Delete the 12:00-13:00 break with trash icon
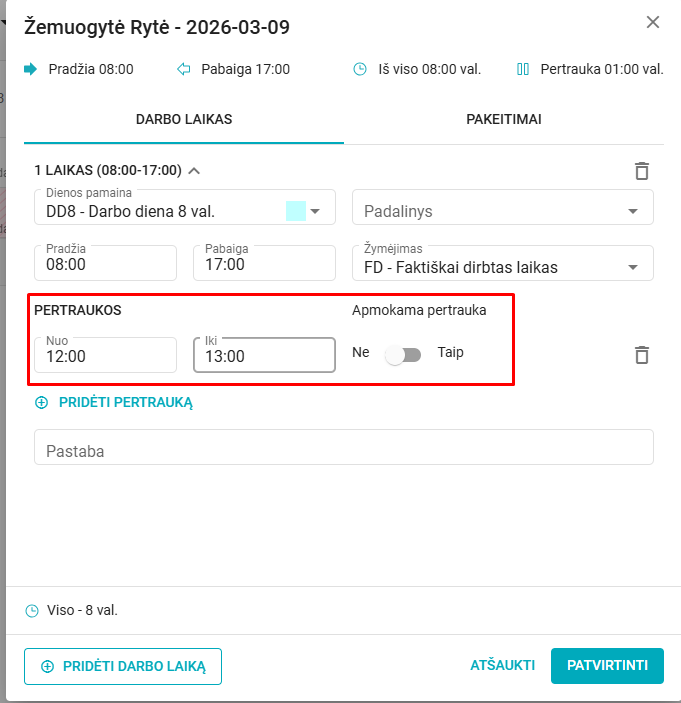 (x=642, y=355)
